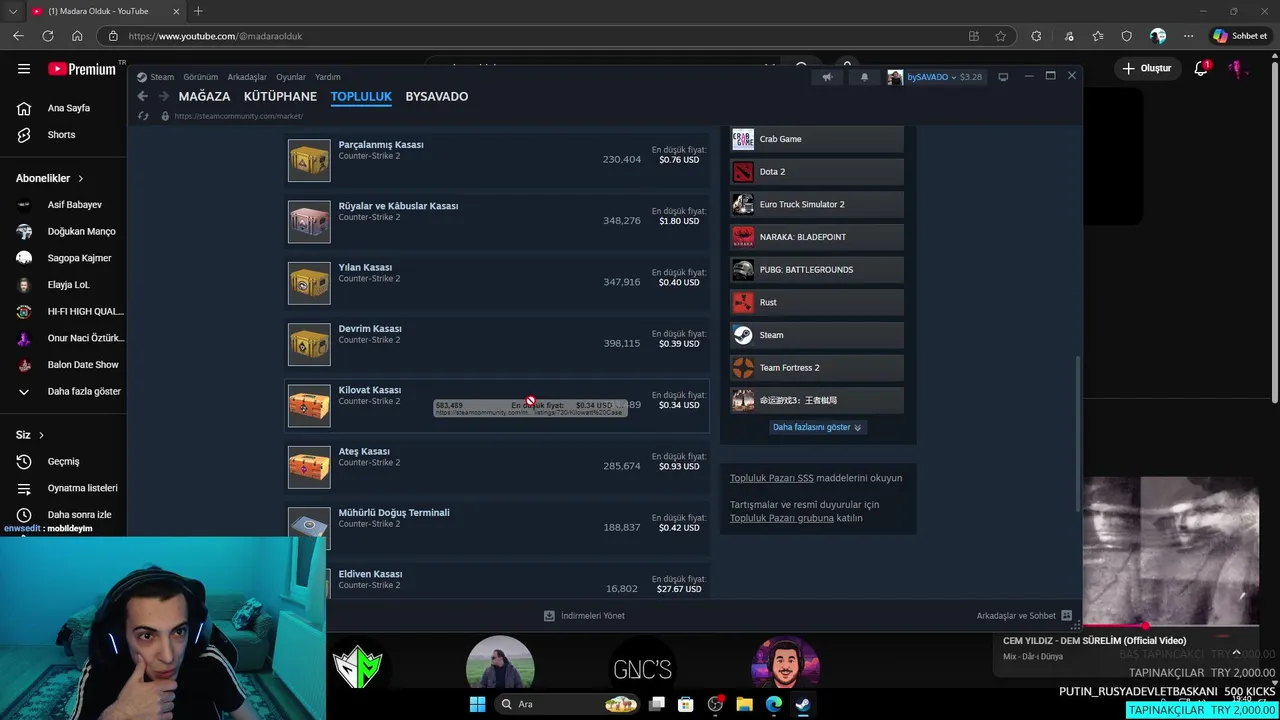Viewport: 1280px width, 720px height.
Task: Filter market by Rust
Action: click(817, 302)
